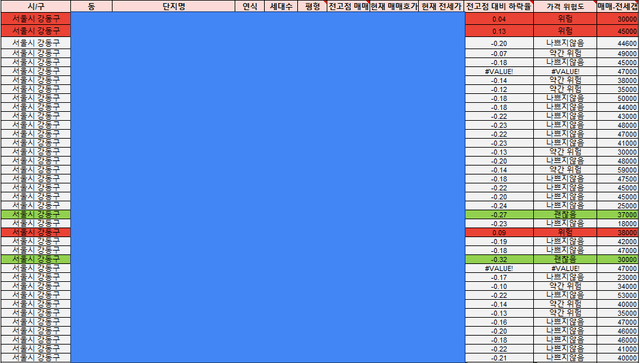640x363 pixels.
Task: Click the cell with value 18000
Action: coord(618,224)
